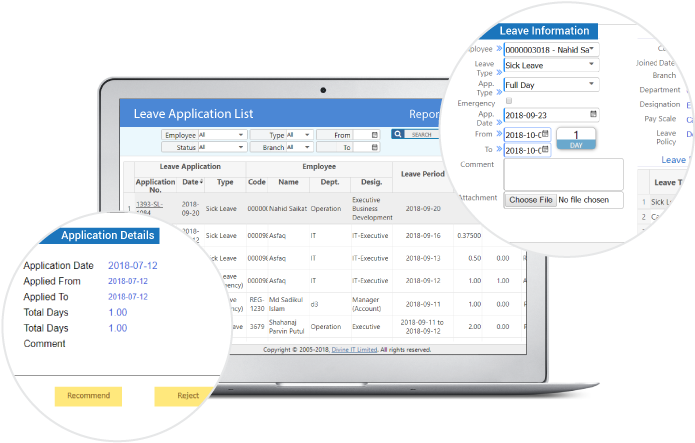Click the 3679 code cell
The height and width of the screenshot is (443, 695).
pos(257,326)
